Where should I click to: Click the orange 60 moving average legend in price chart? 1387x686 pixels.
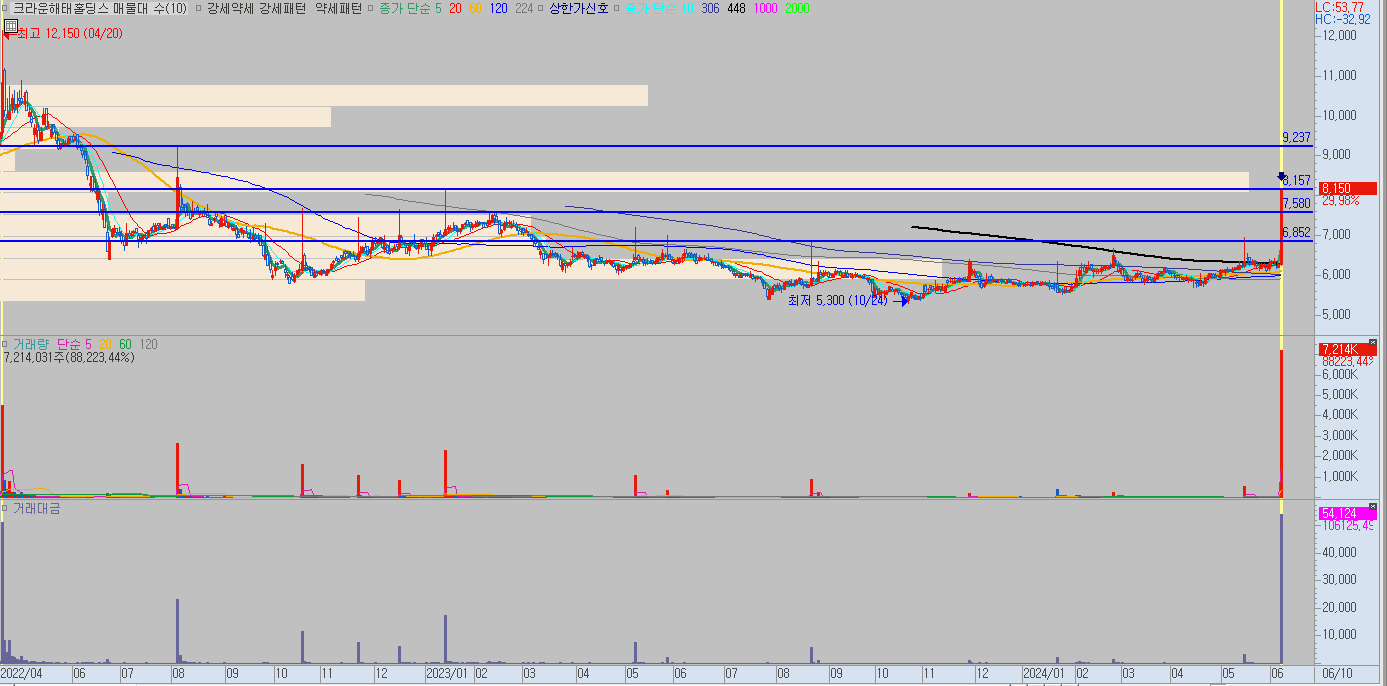click(475, 8)
